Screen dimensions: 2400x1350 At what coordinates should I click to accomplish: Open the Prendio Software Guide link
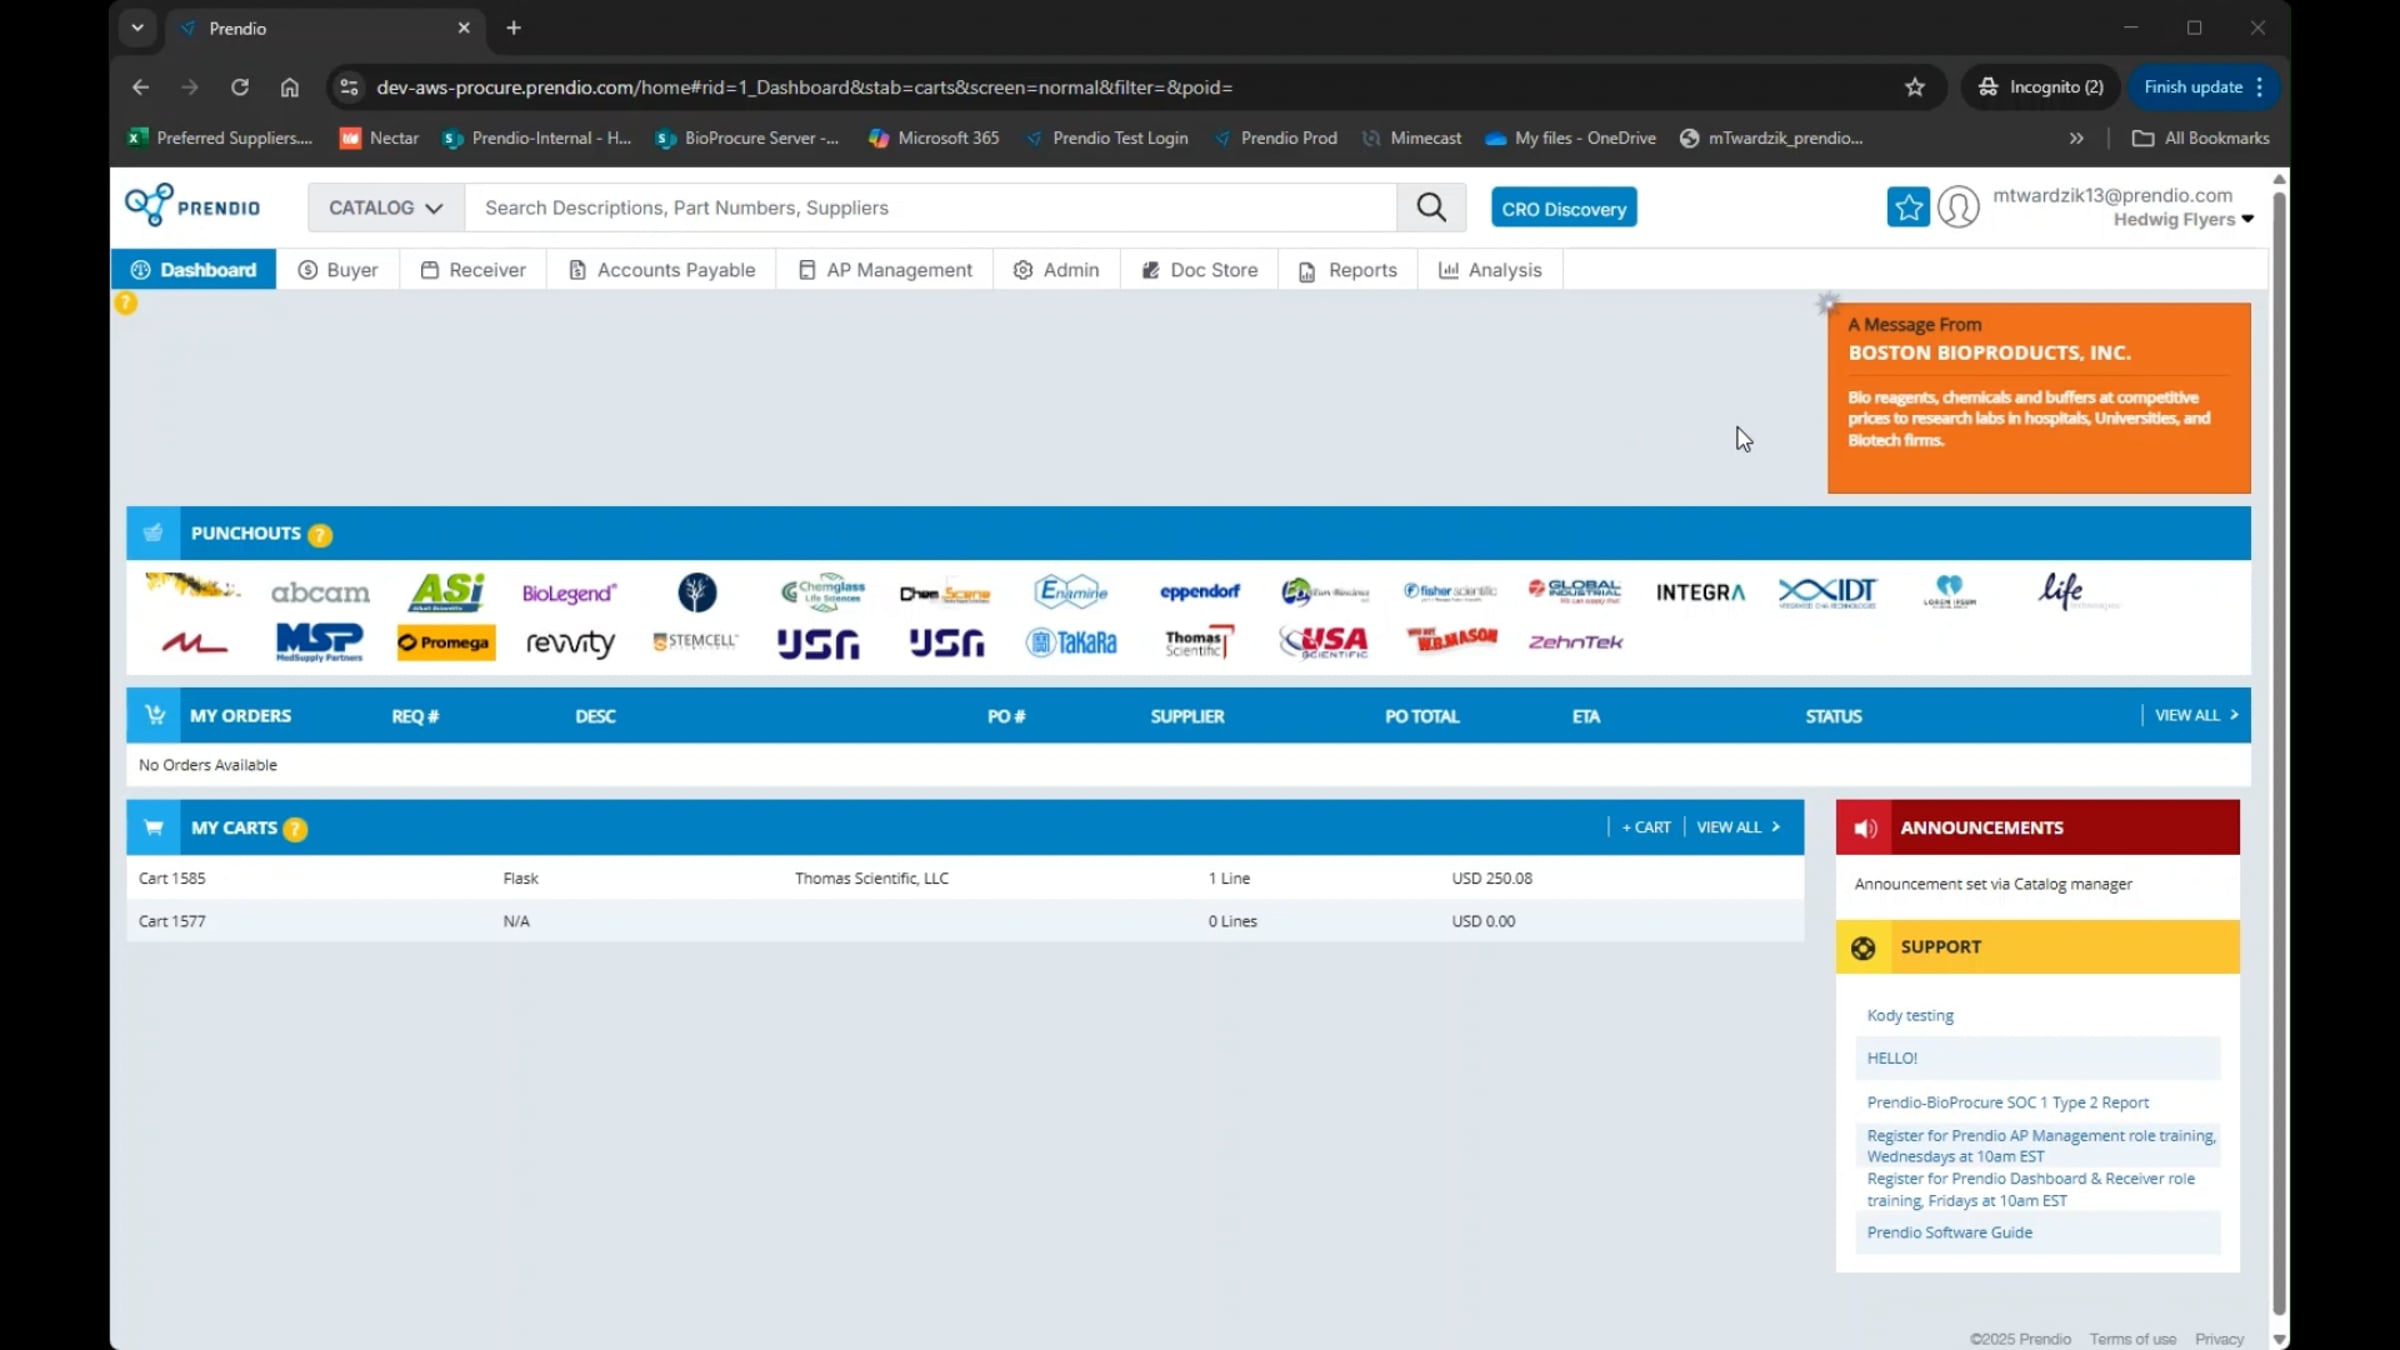[x=1949, y=1233]
